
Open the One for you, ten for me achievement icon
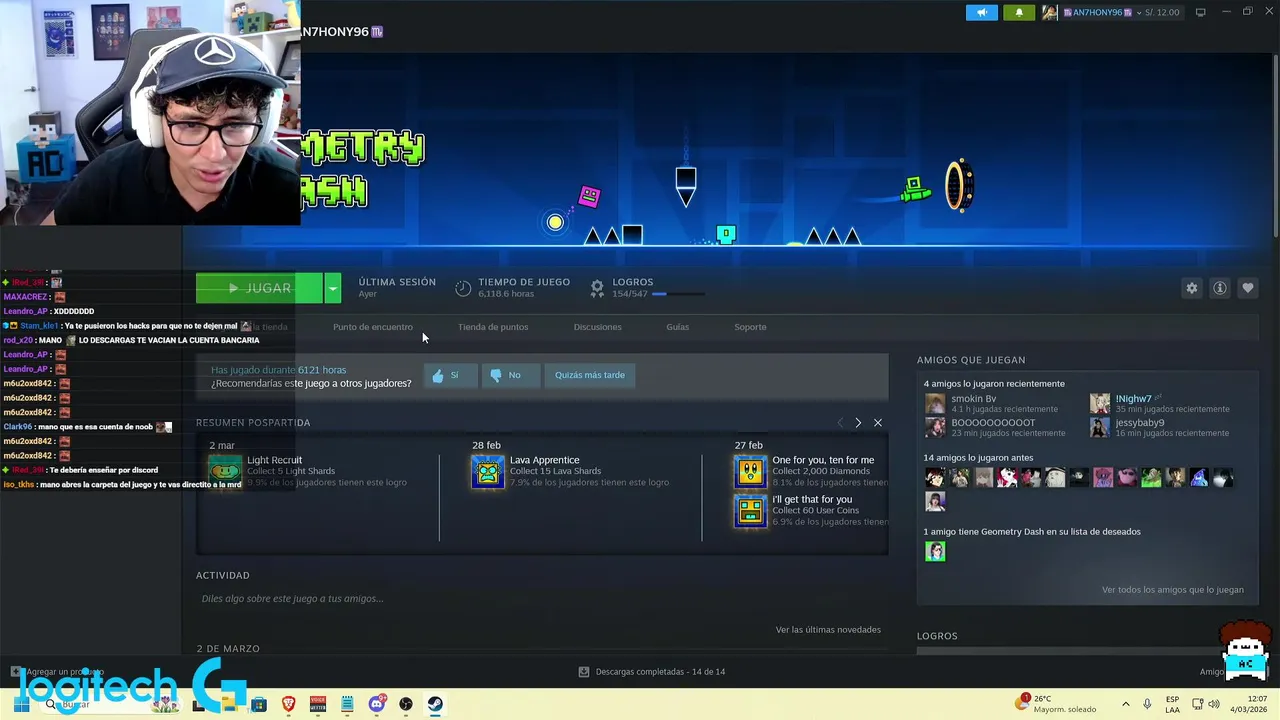[750, 470]
